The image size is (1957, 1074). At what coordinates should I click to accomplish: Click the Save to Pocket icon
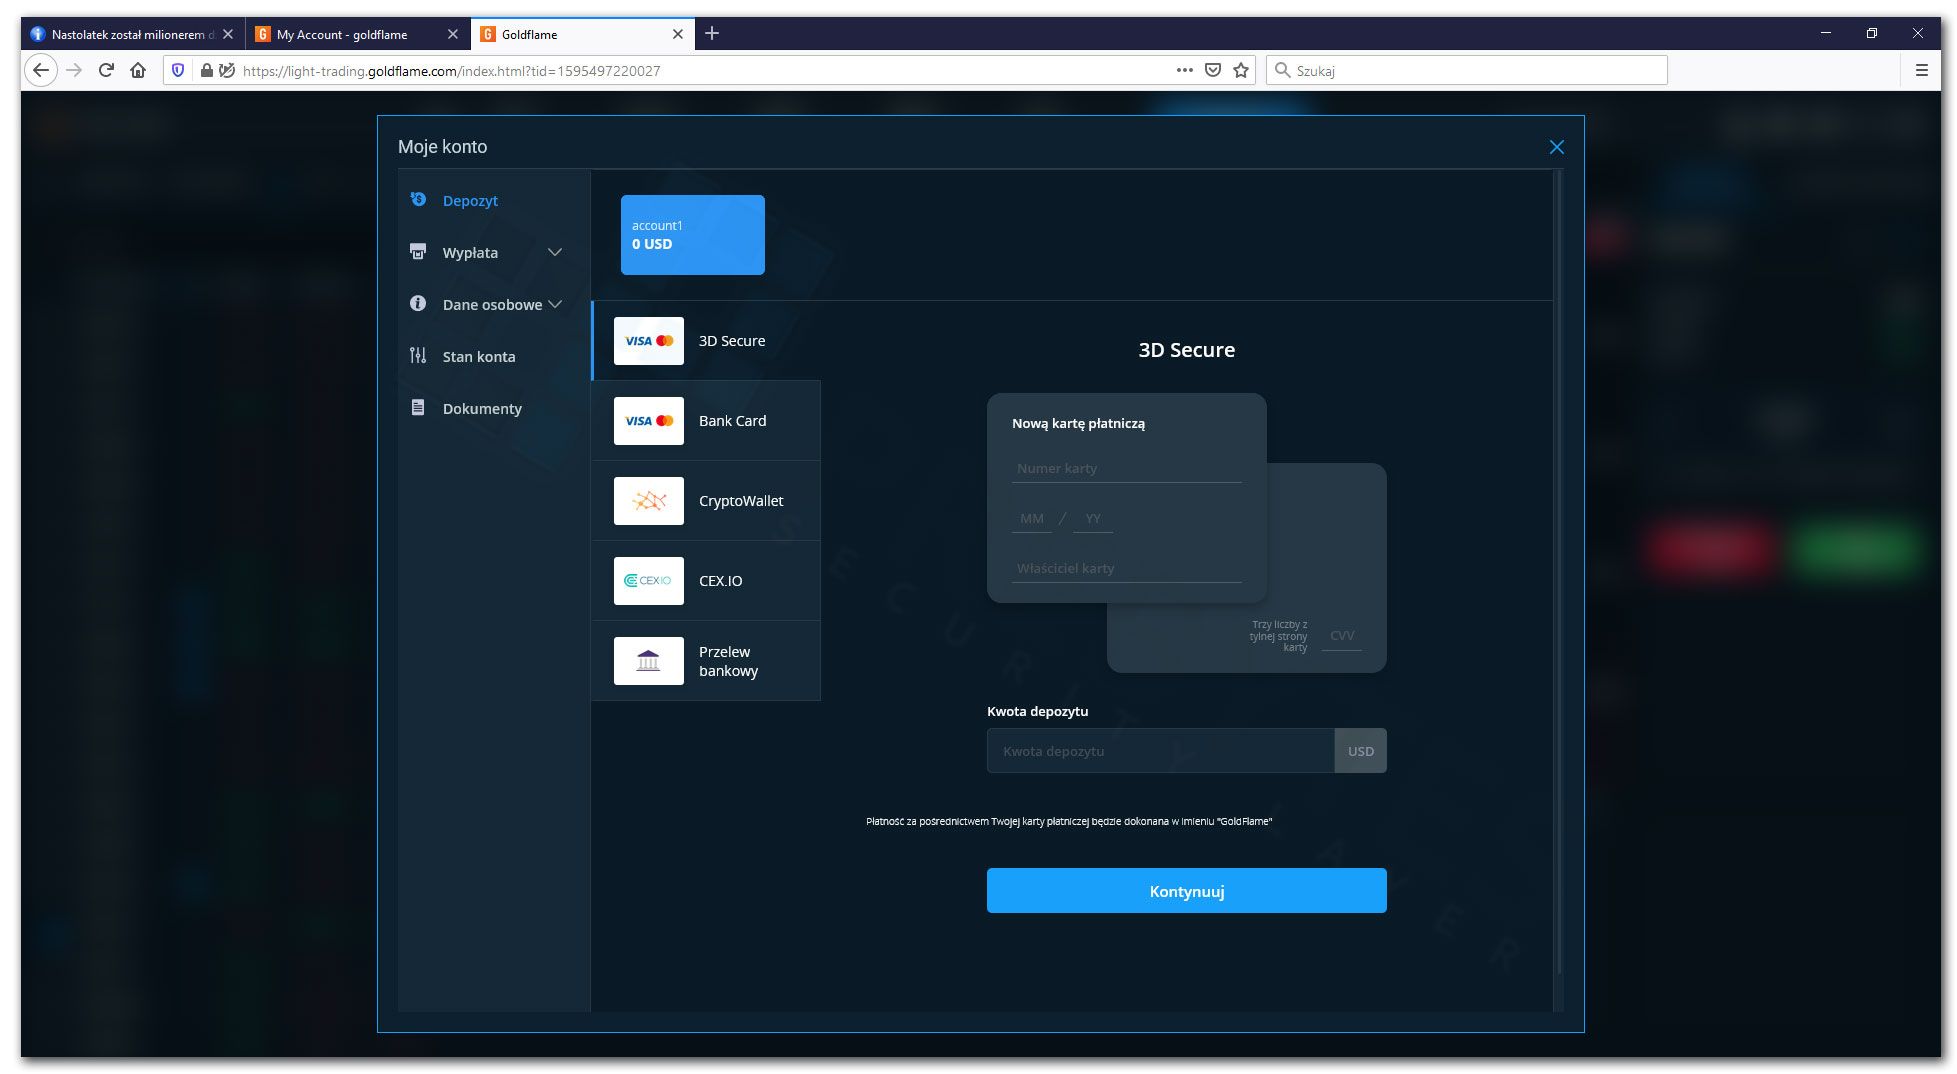1213,70
